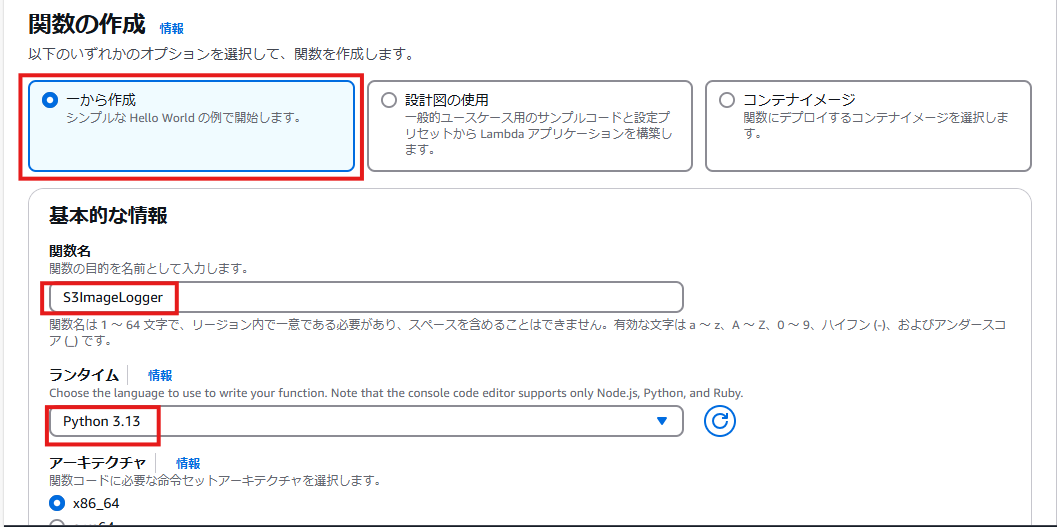Select the コンテナイメージ radio option

click(x=727, y=100)
